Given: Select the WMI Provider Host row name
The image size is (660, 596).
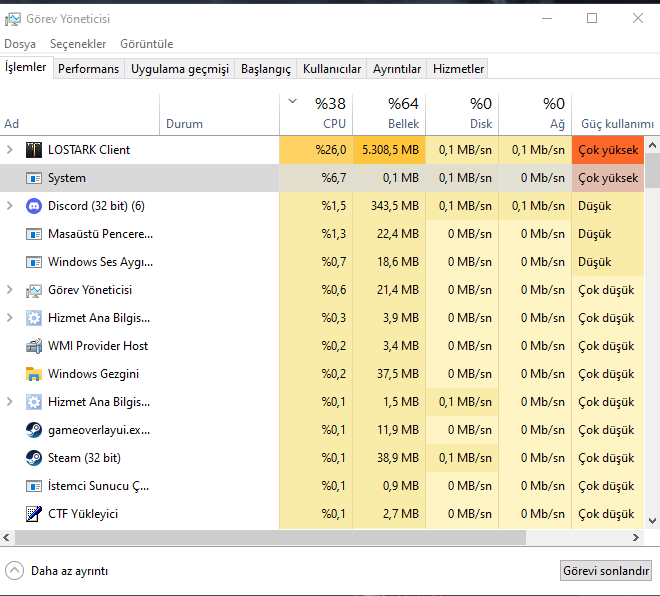Looking at the screenshot, I should [98, 346].
